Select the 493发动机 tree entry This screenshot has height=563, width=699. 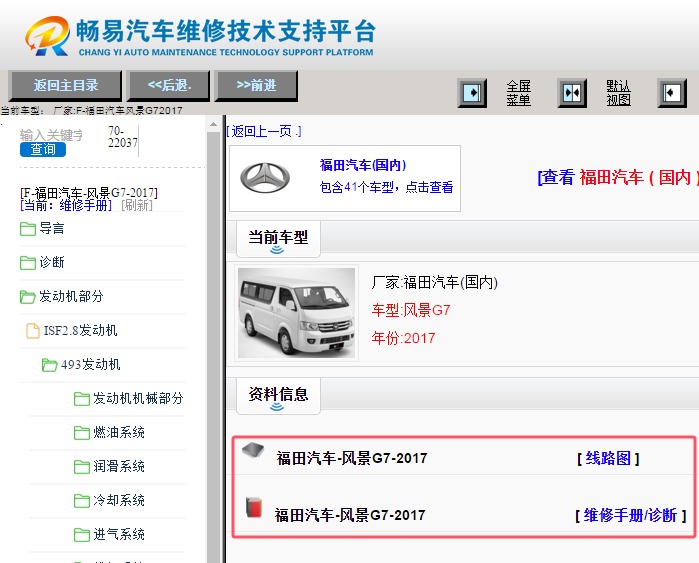pyautogui.click(x=90, y=364)
